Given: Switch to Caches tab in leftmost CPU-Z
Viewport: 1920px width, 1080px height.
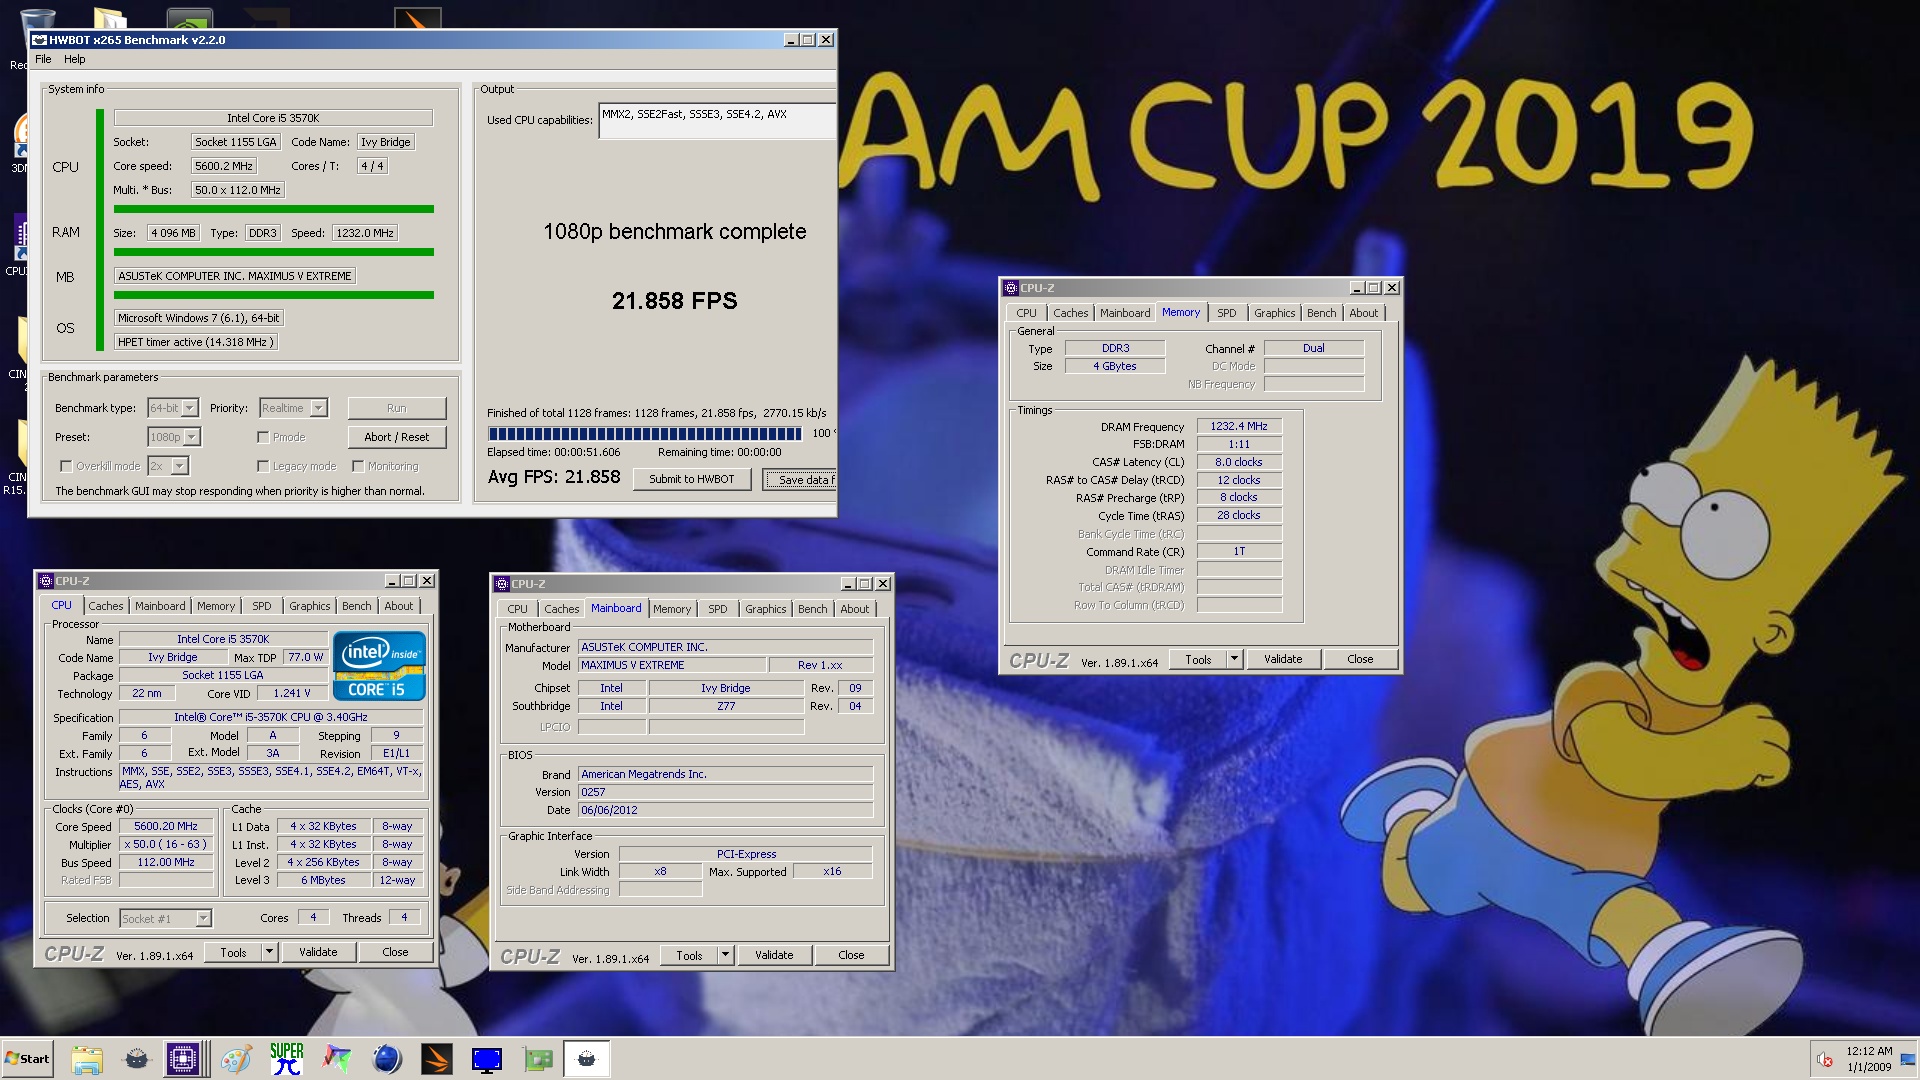Looking at the screenshot, I should pos(105,606).
